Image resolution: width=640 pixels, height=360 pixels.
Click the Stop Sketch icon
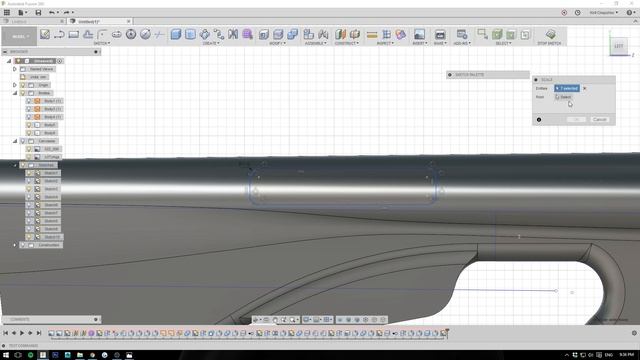point(550,34)
